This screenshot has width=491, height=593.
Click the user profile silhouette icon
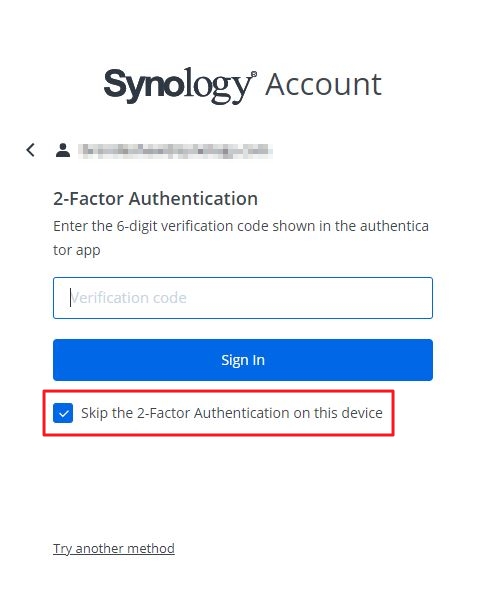pos(63,150)
